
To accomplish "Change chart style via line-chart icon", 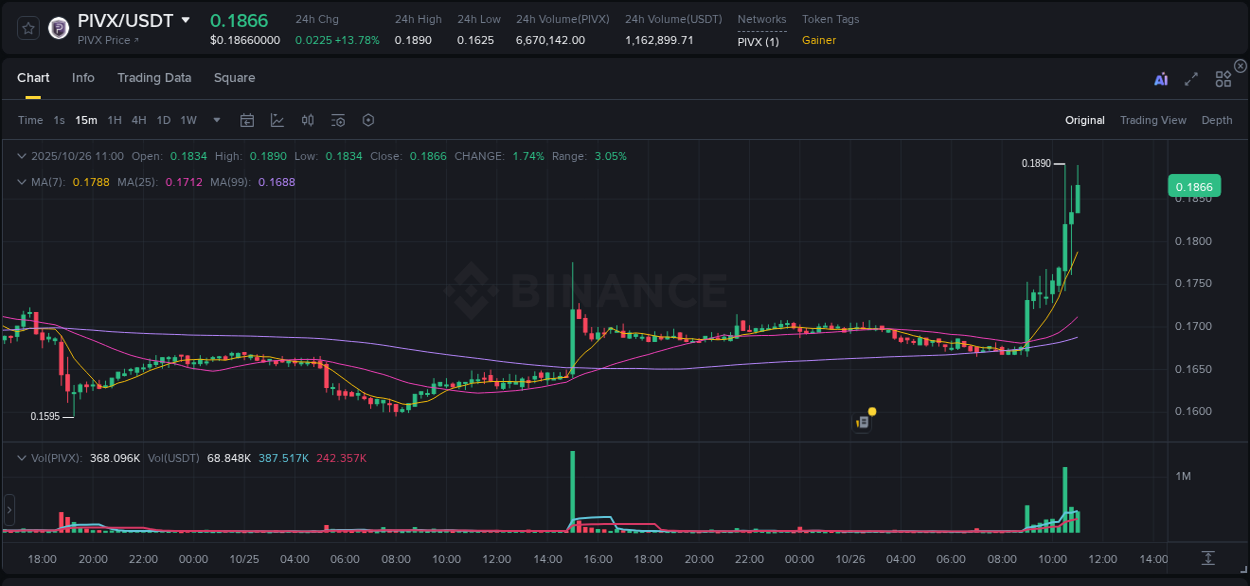I will pyautogui.click(x=276, y=119).
